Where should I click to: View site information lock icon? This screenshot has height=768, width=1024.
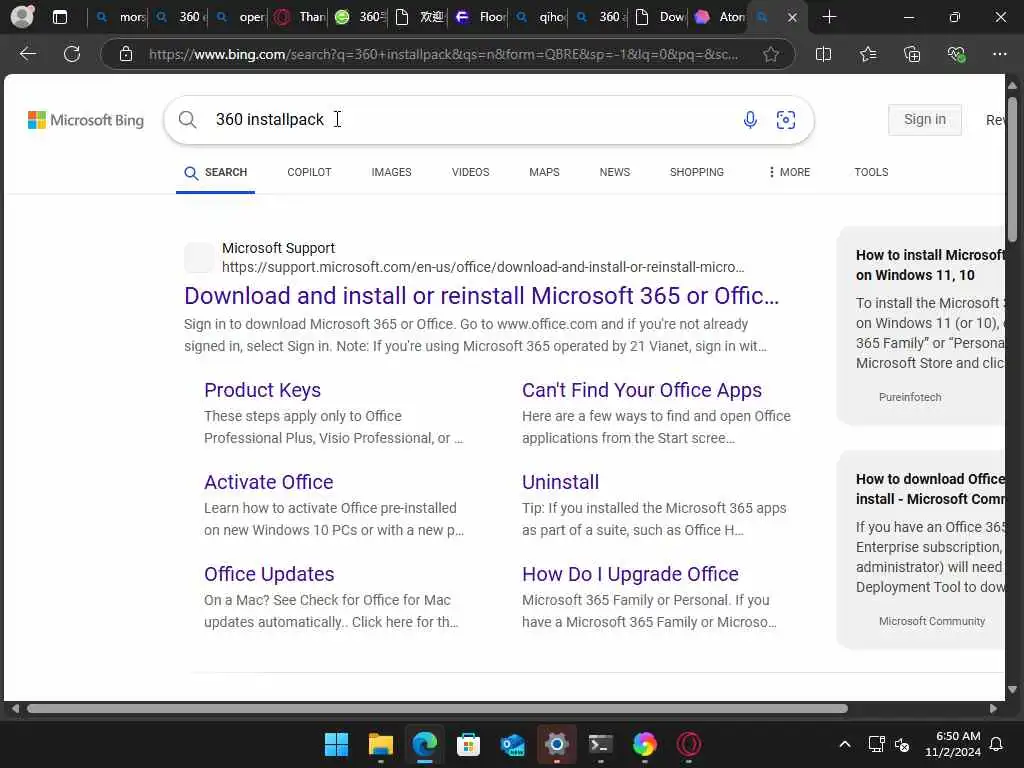click(x=126, y=54)
